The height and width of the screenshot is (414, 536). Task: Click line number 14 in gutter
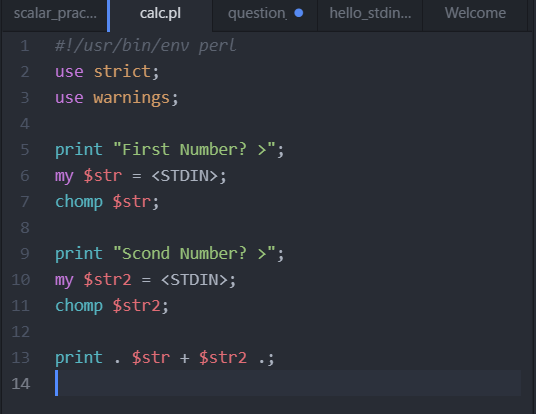(21, 384)
